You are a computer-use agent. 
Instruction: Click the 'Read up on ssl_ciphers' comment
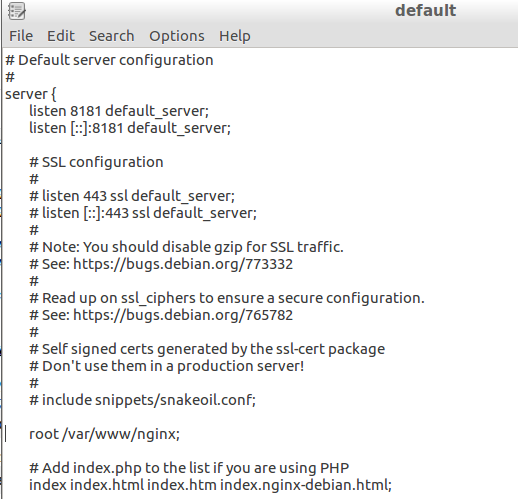[x=227, y=298]
